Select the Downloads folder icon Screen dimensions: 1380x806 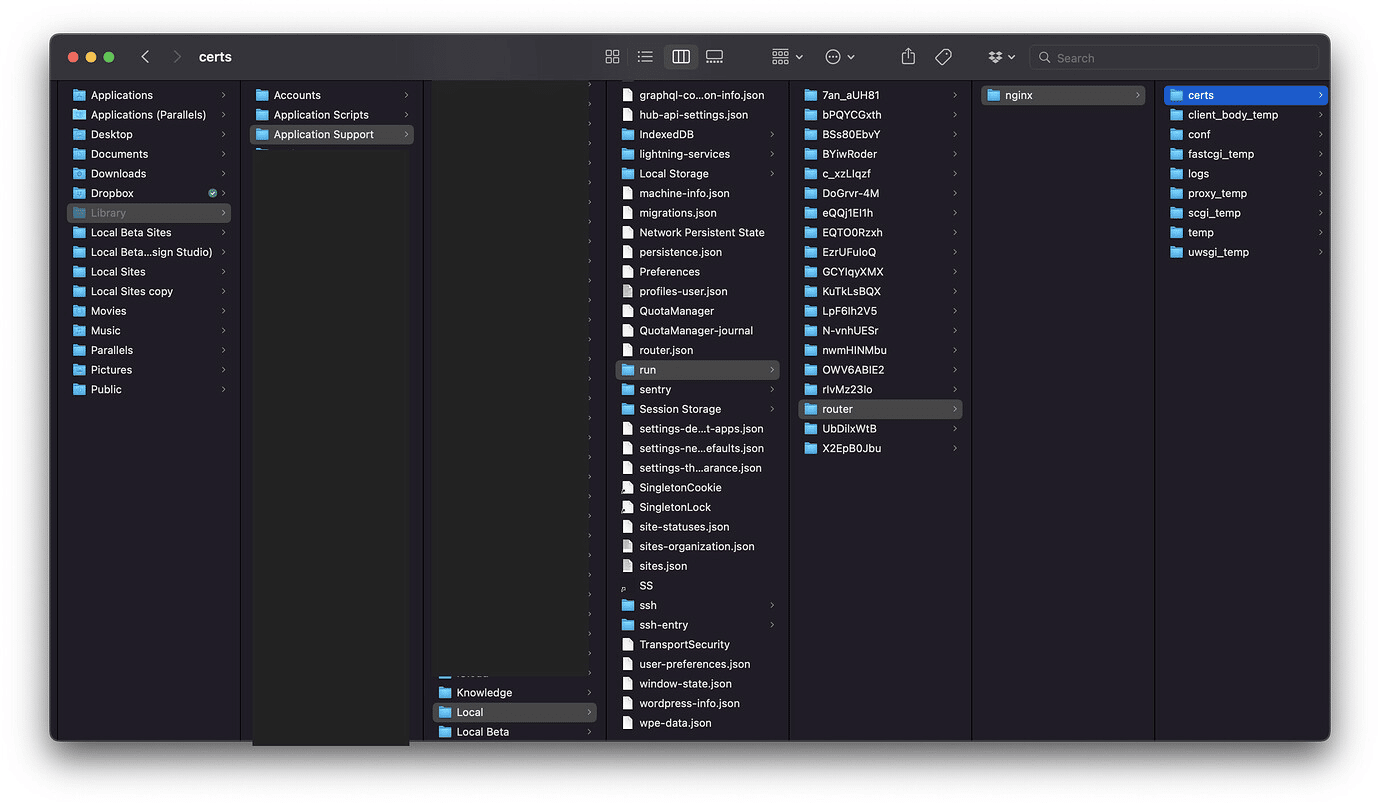click(x=80, y=173)
